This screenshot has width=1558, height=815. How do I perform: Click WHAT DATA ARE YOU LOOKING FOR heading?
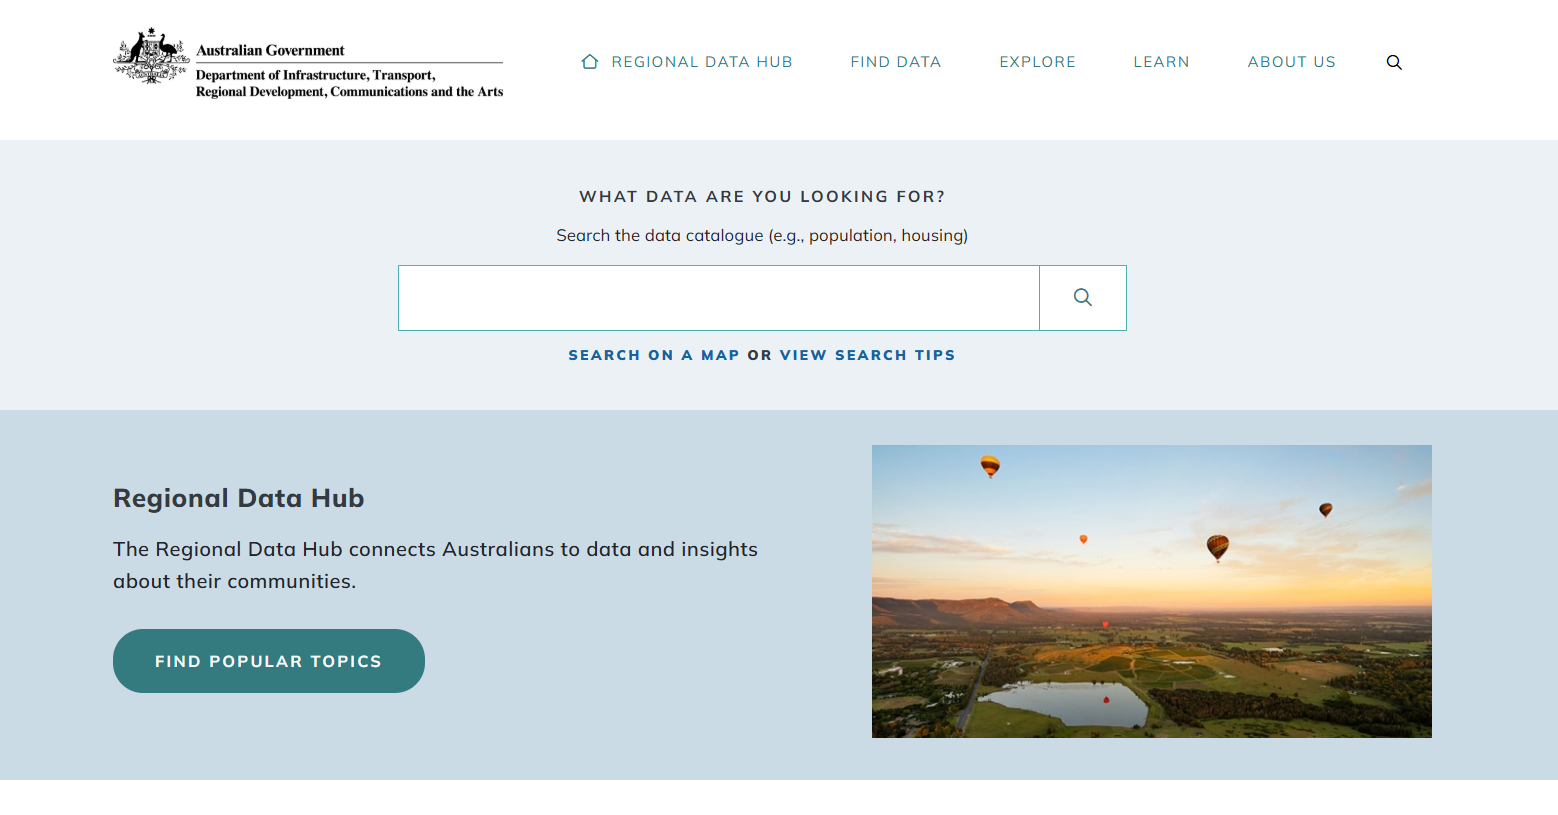pyautogui.click(x=762, y=196)
